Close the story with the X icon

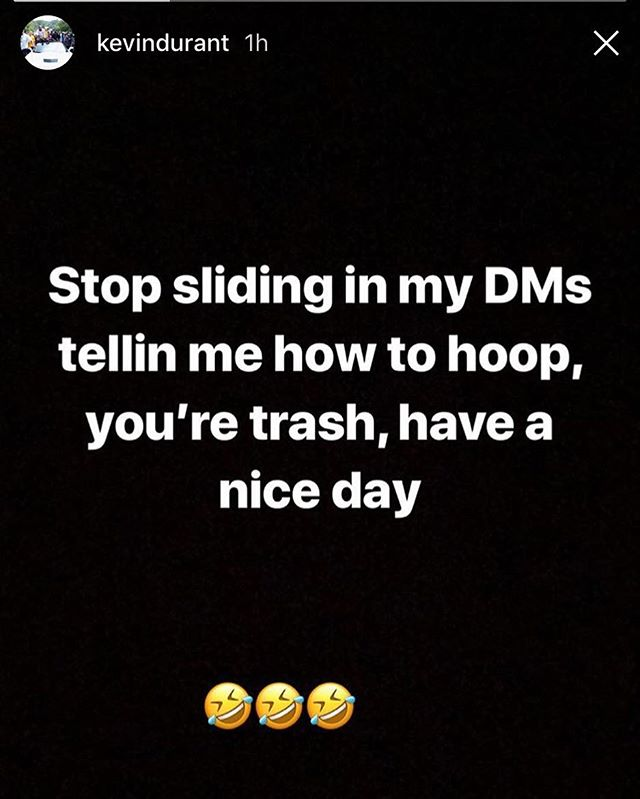tap(606, 43)
